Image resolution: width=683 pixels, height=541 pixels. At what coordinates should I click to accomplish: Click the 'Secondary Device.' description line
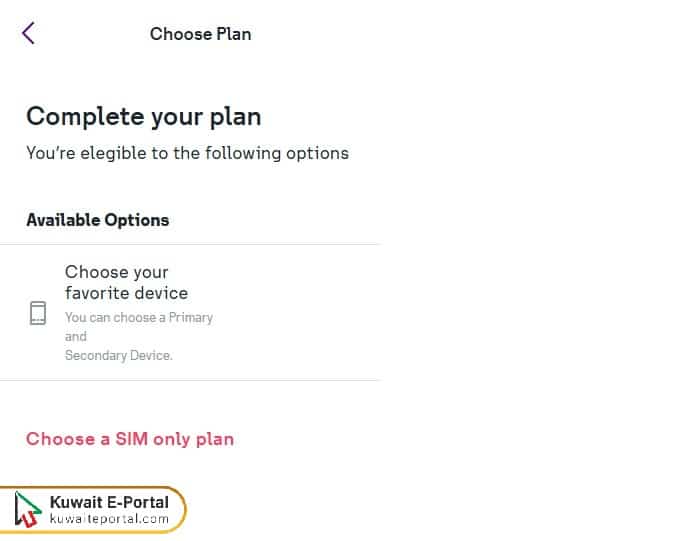[x=119, y=355]
